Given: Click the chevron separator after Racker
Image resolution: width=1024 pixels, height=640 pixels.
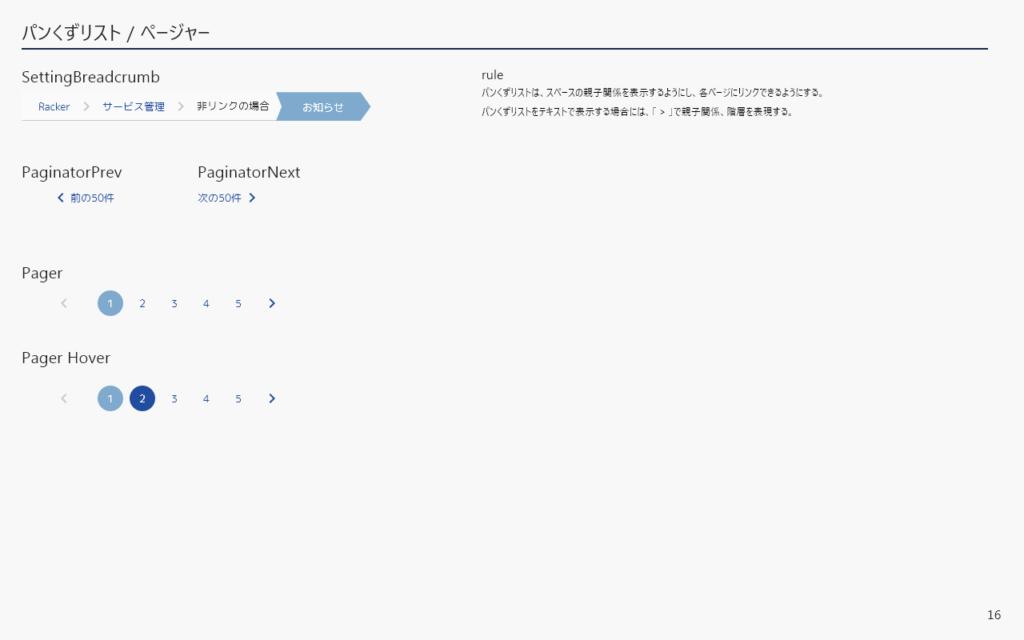Looking at the screenshot, I should pos(87,106).
